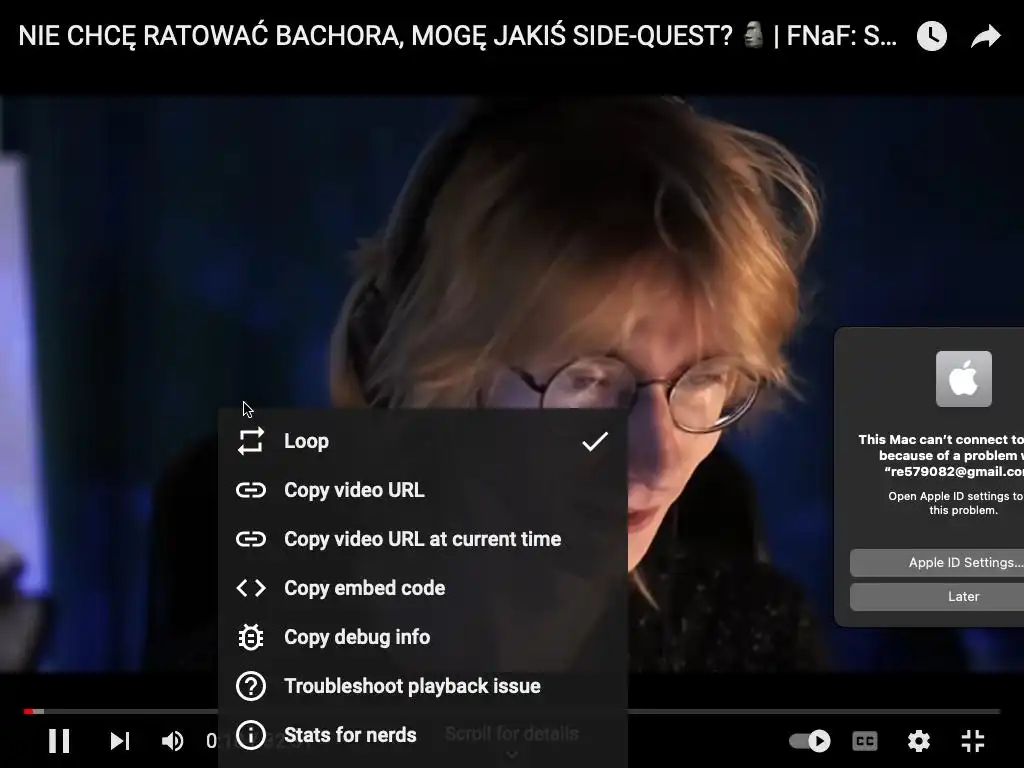Click the Apple logo icon in dialog

coord(963,379)
